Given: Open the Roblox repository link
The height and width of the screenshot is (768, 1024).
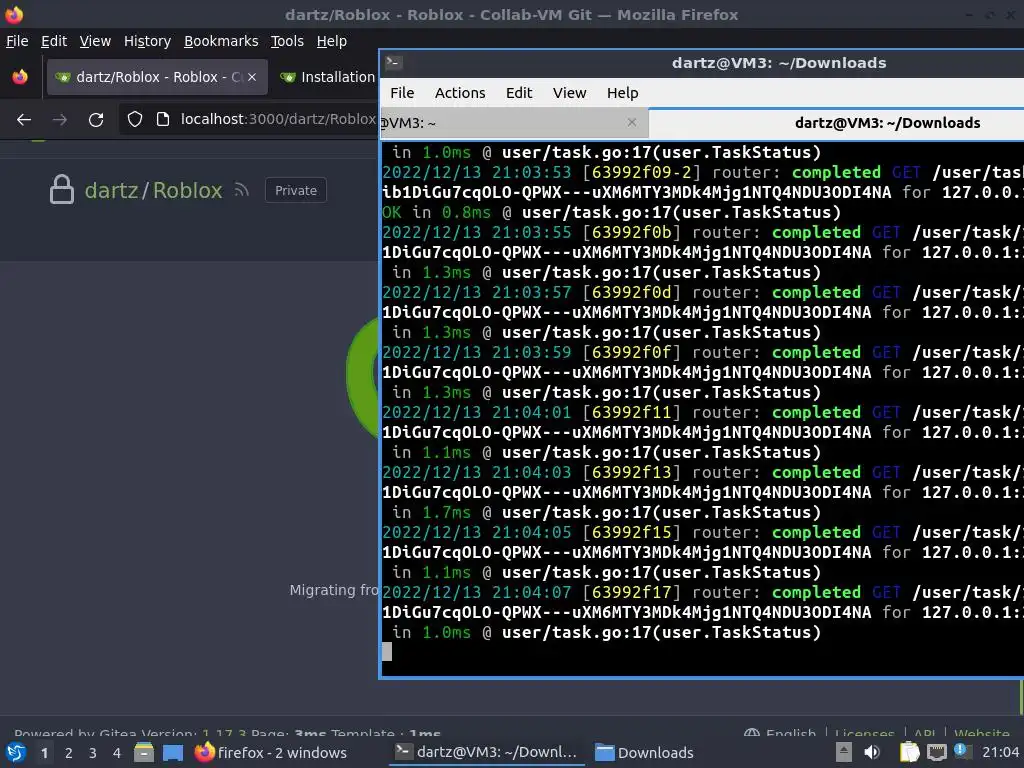Looking at the screenshot, I should (x=187, y=190).
